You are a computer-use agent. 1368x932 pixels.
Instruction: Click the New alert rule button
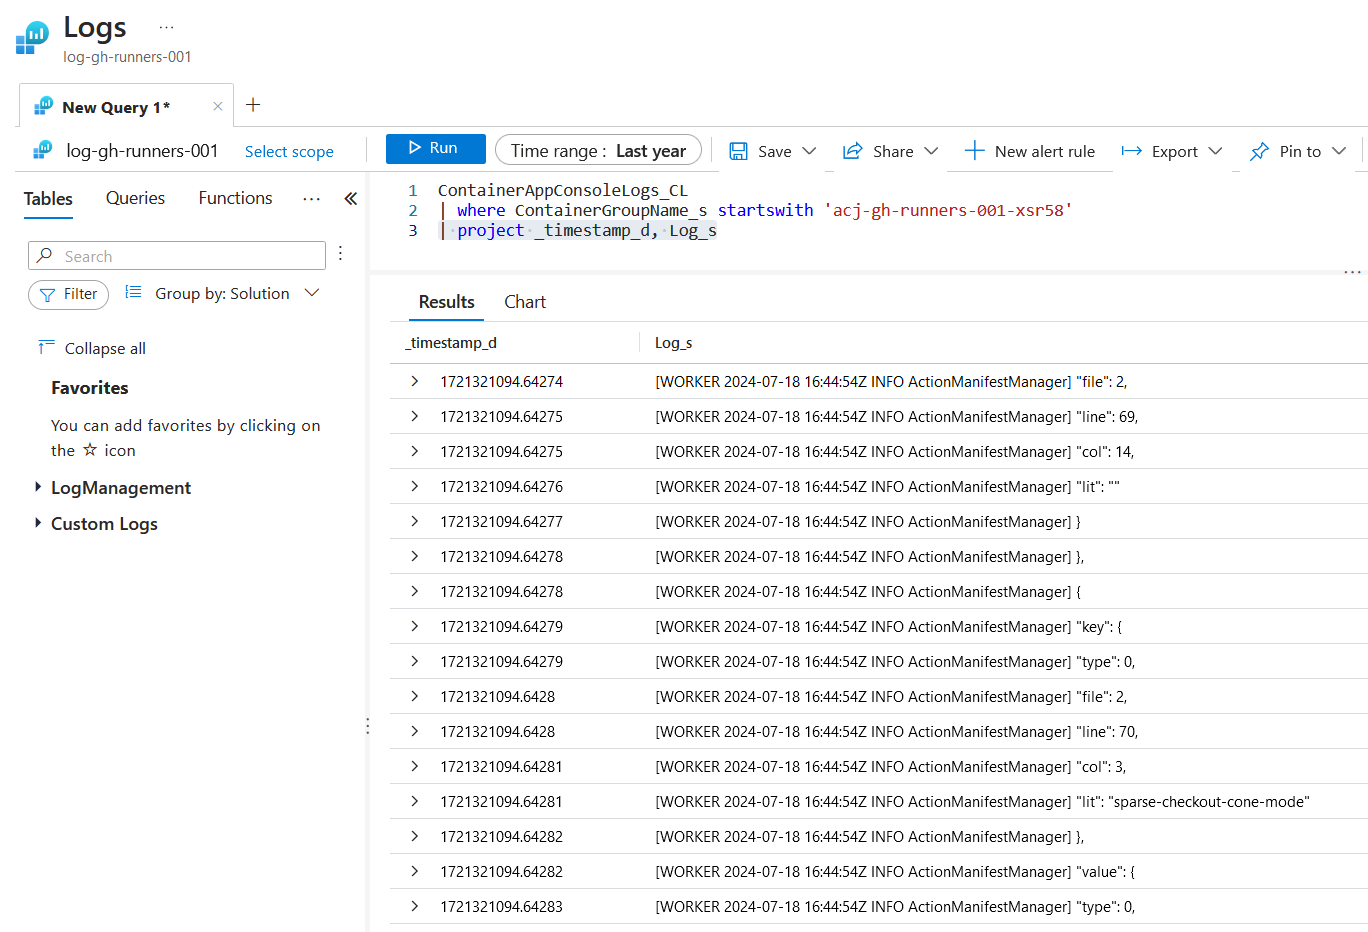[1029, 151]
